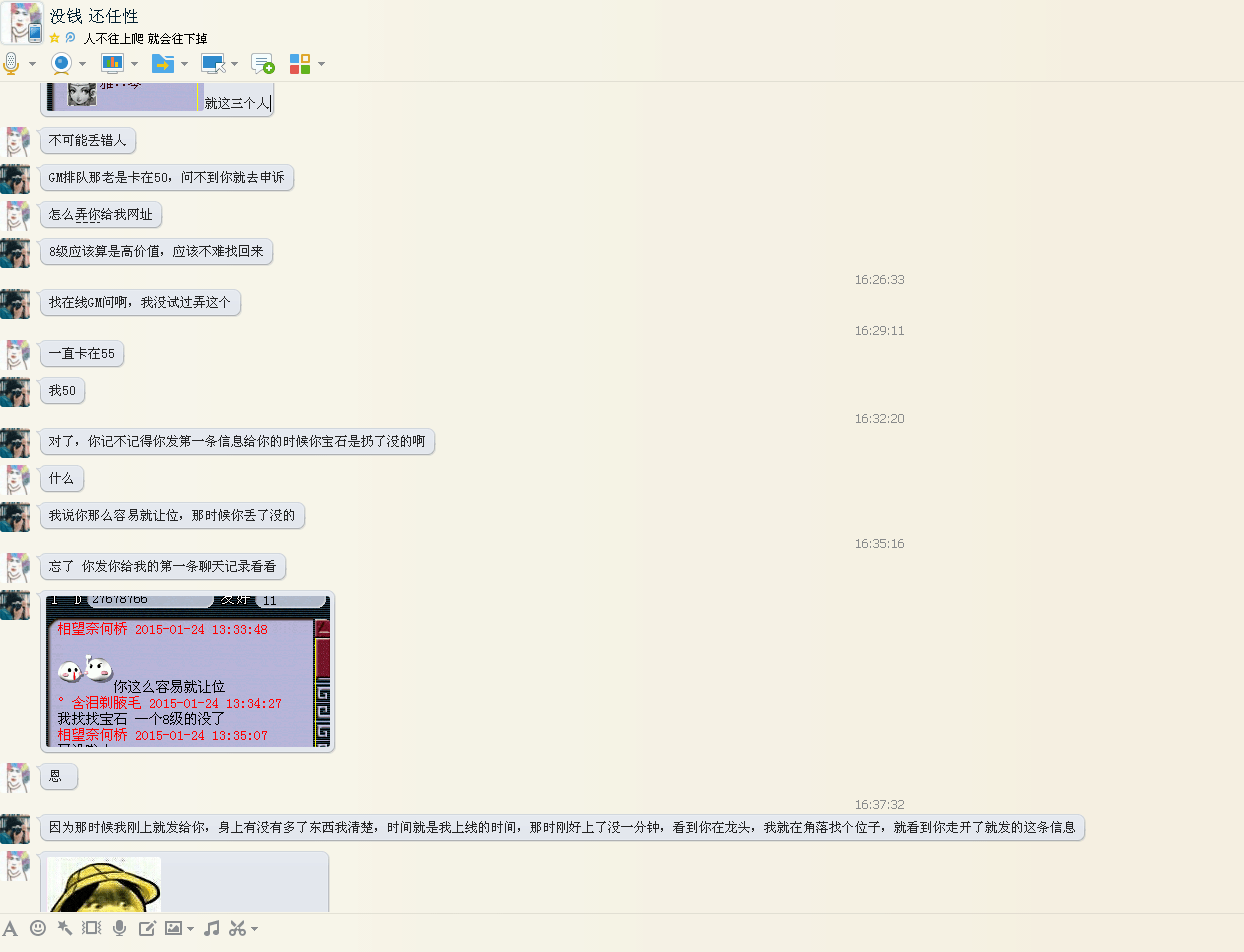
Task: Click the message starting with 我说你那么容易就让位
Action: (x=172, y=516)
